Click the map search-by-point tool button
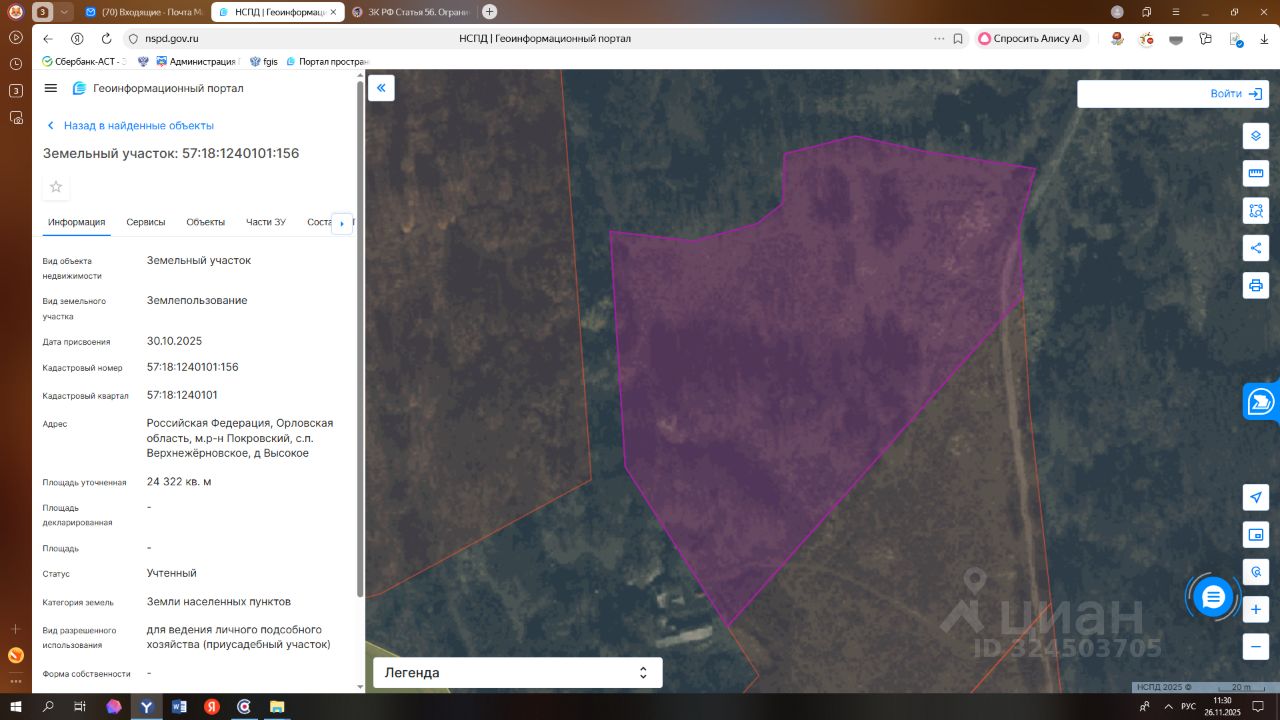The image size is (1280, 720). pos(1256,572)
